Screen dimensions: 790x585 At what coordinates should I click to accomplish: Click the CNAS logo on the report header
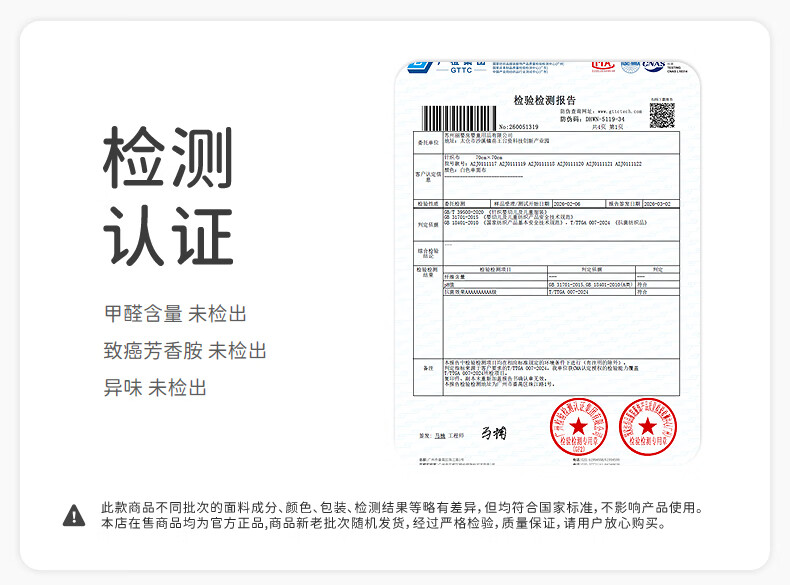click(653, 67)
